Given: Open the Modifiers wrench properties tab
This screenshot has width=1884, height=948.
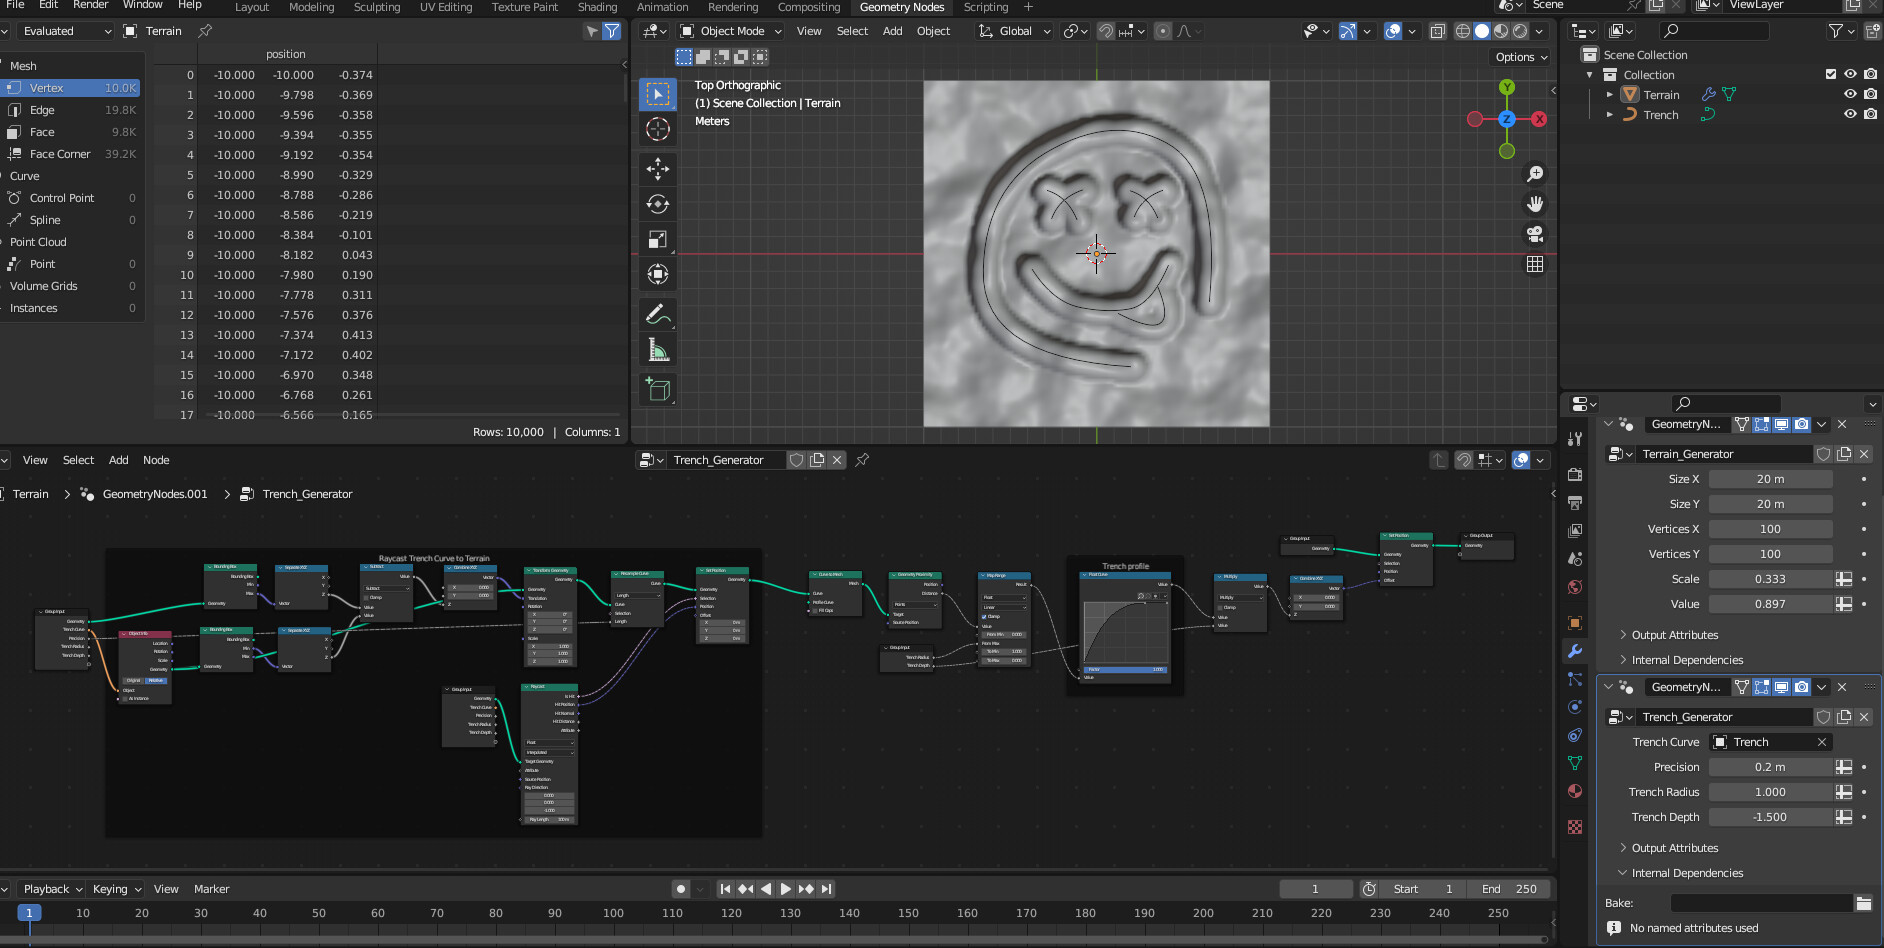Looking at the screenshot, I should coord(1575,651).
